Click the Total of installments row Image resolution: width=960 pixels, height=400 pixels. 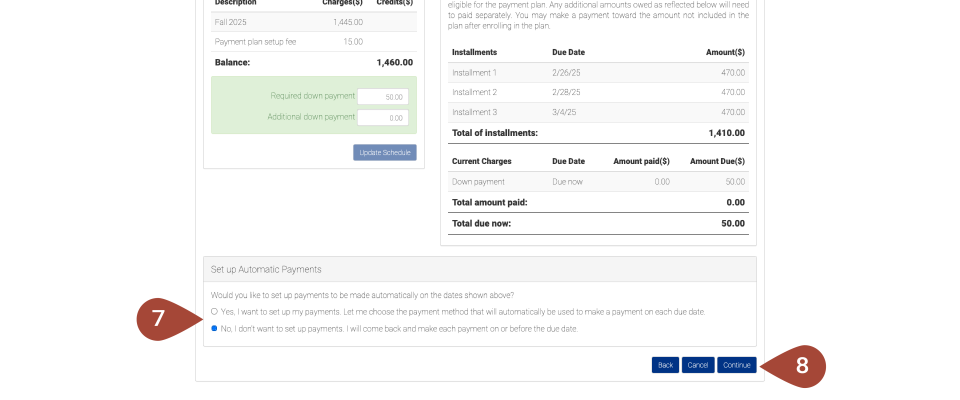pos(598,133)
